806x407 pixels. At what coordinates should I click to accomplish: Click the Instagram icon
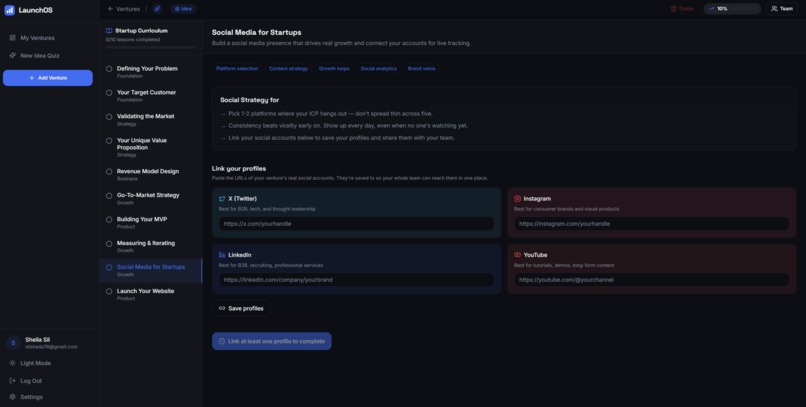517,199
